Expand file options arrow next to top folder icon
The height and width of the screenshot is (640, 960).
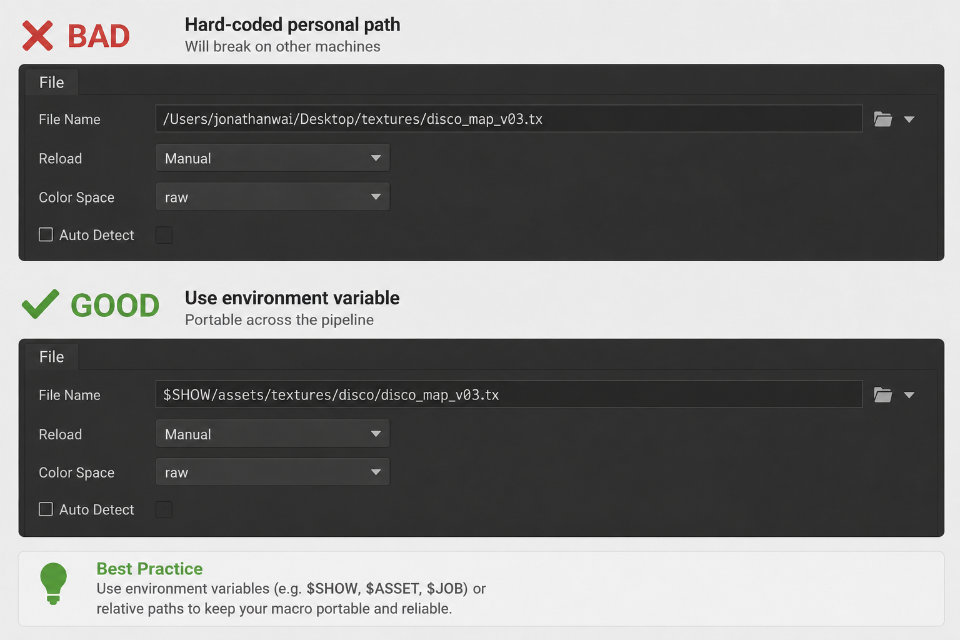tap(909, 119)
